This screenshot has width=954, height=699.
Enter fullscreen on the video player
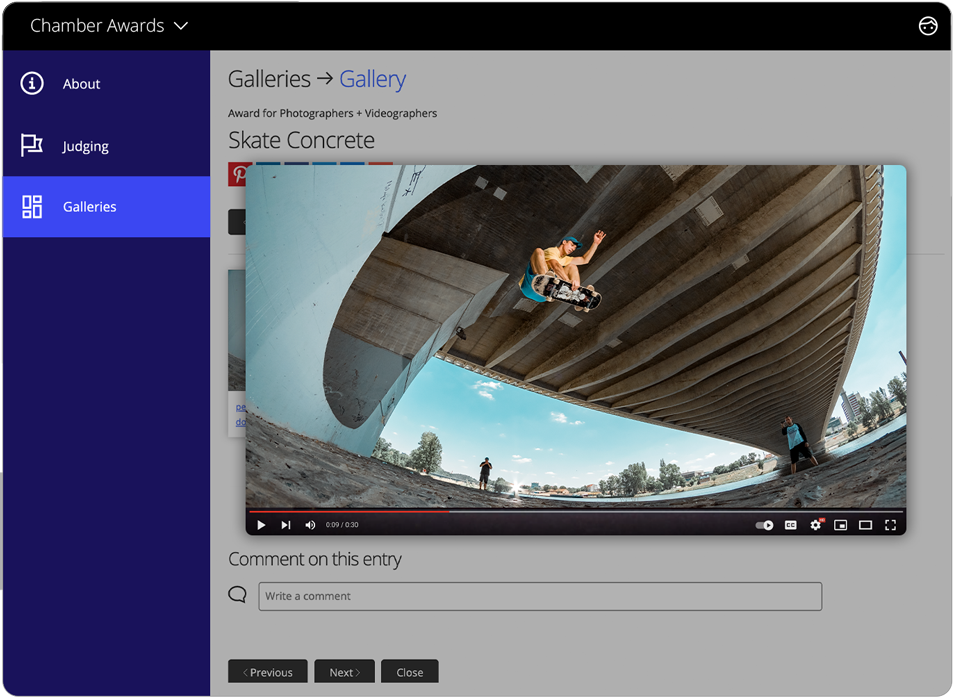(x=890, y=524)
